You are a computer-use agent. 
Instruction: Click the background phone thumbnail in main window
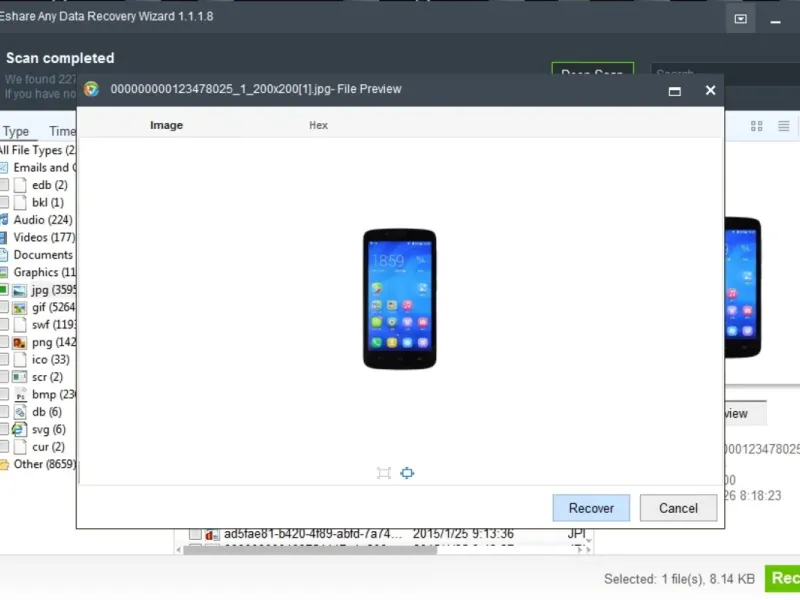click(743, 287)
